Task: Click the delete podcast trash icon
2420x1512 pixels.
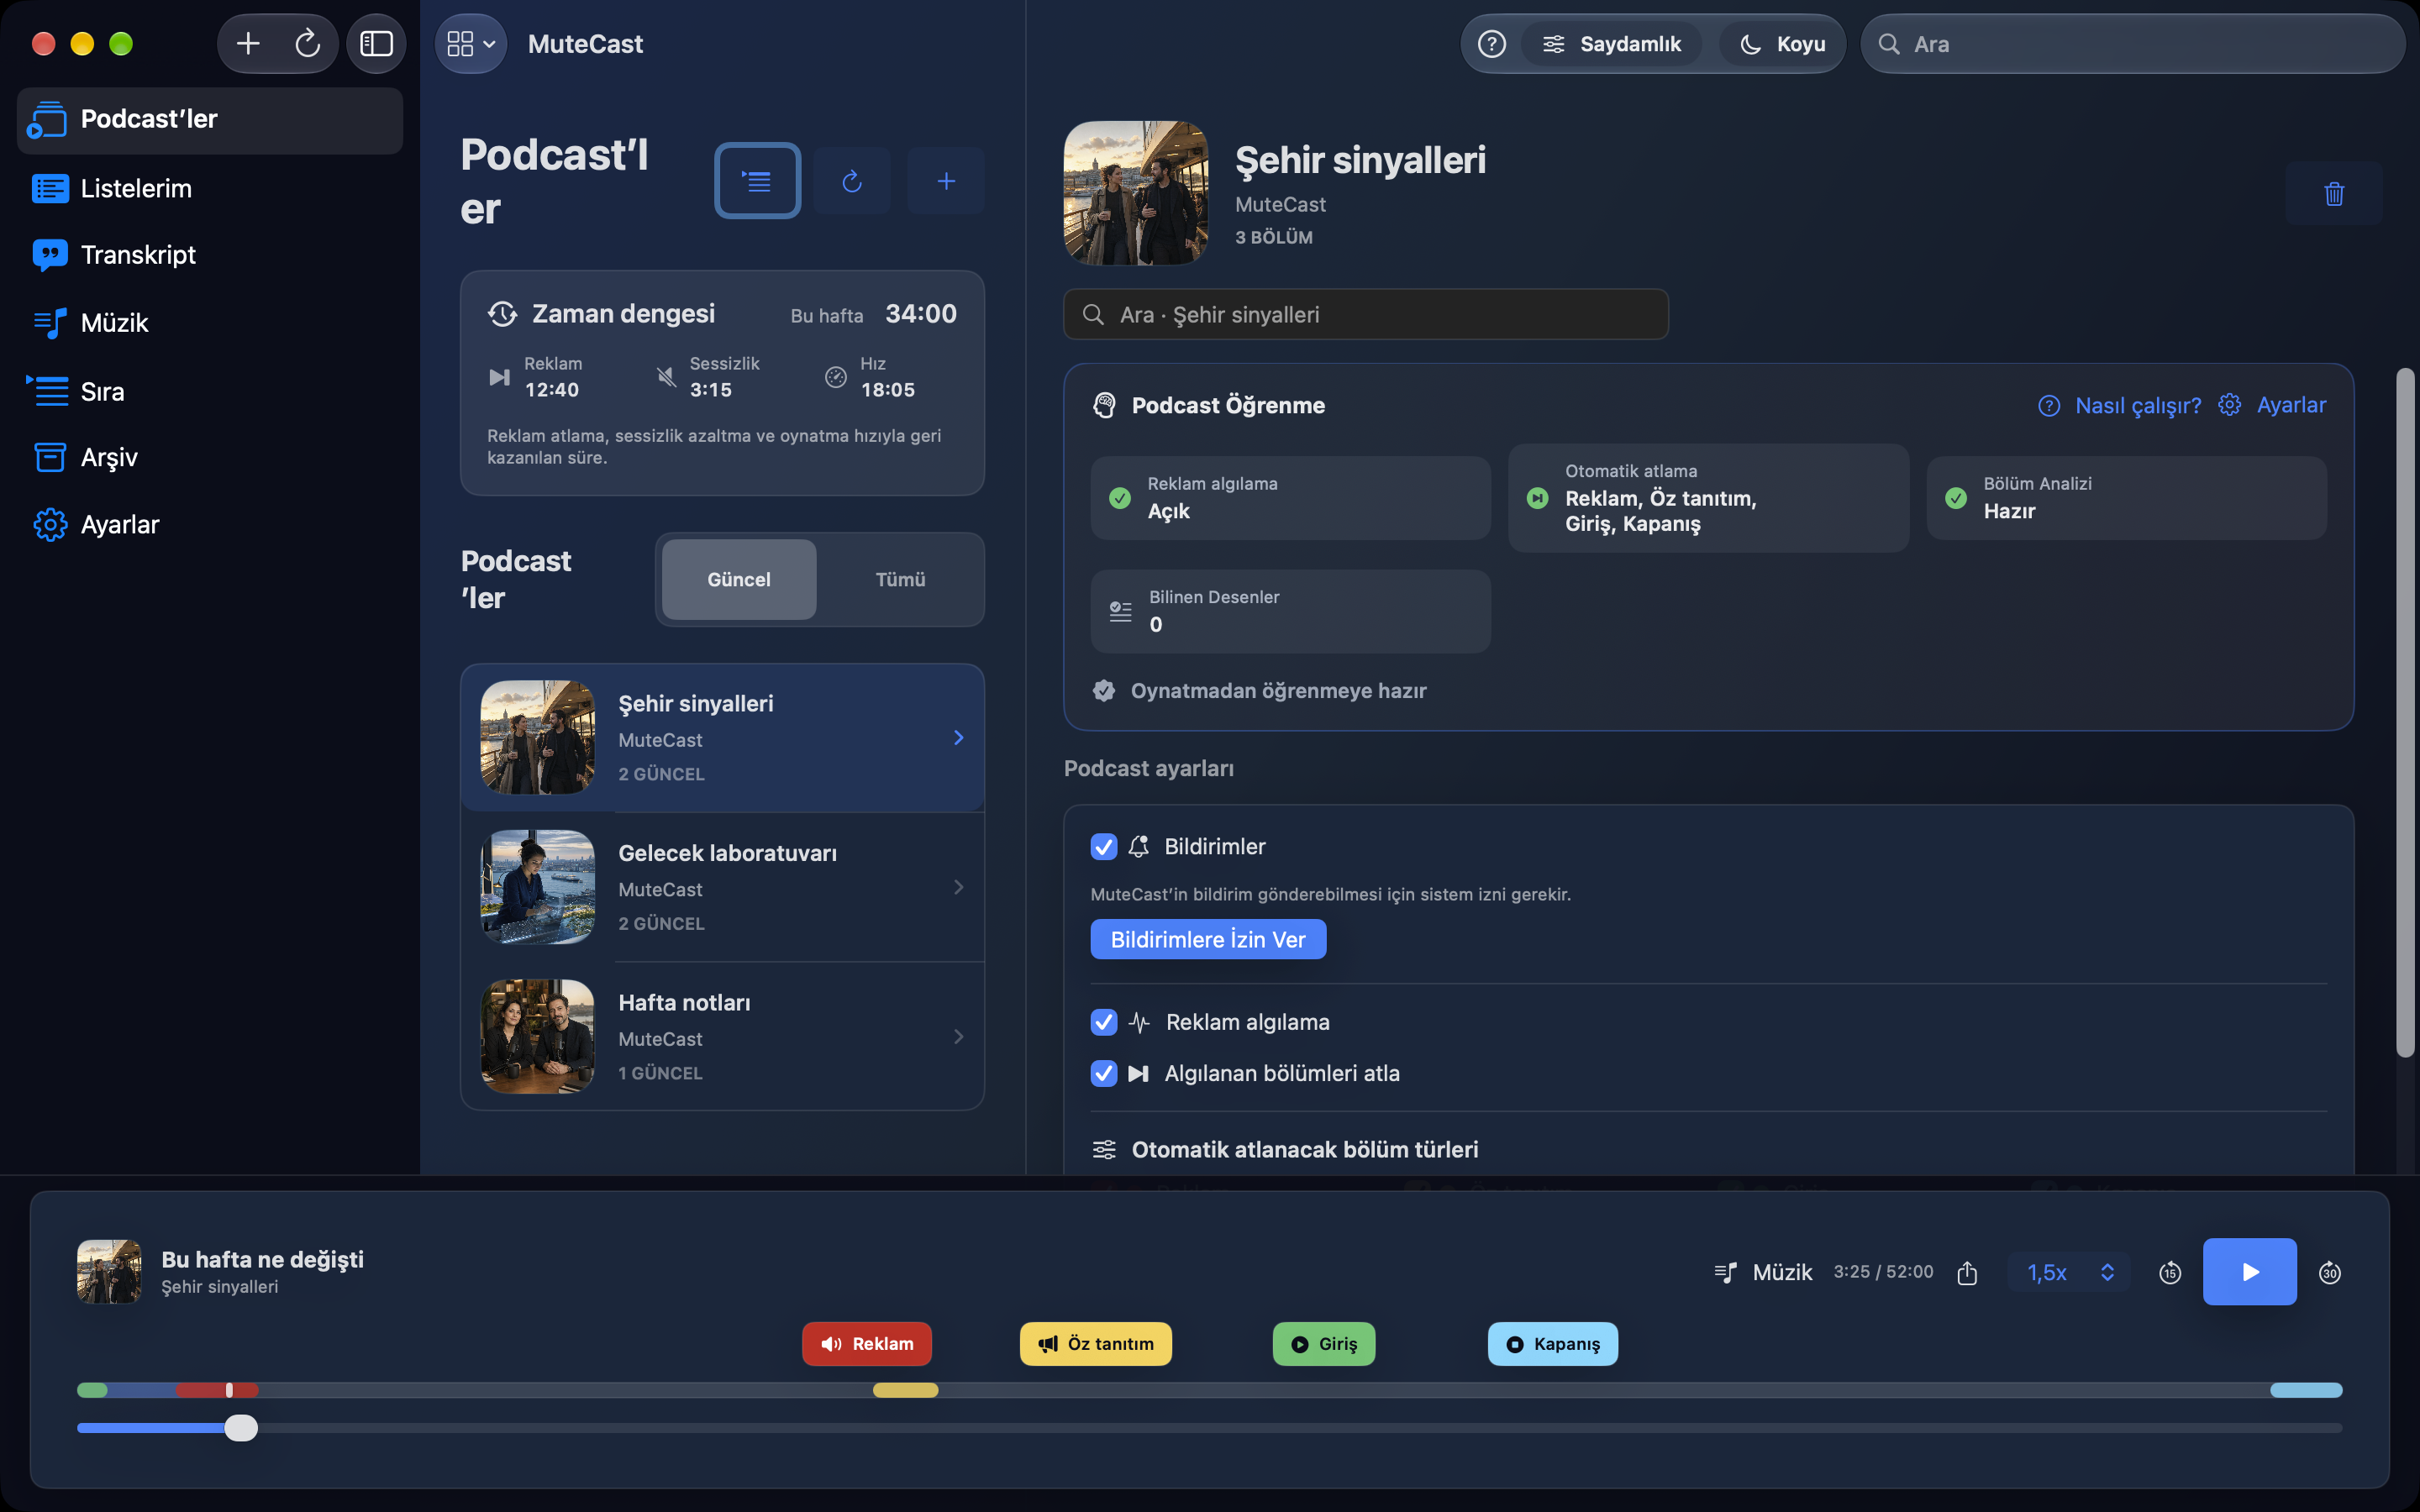Action: (2334, 194)
